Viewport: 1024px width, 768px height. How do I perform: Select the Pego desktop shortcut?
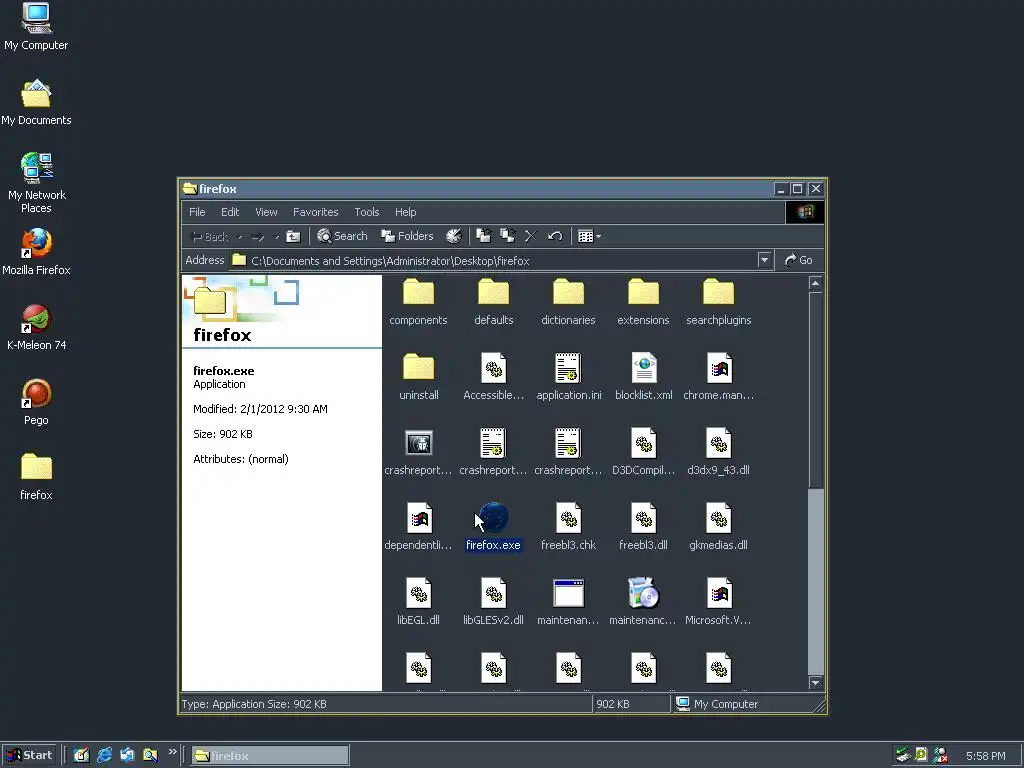click(36, 402)
